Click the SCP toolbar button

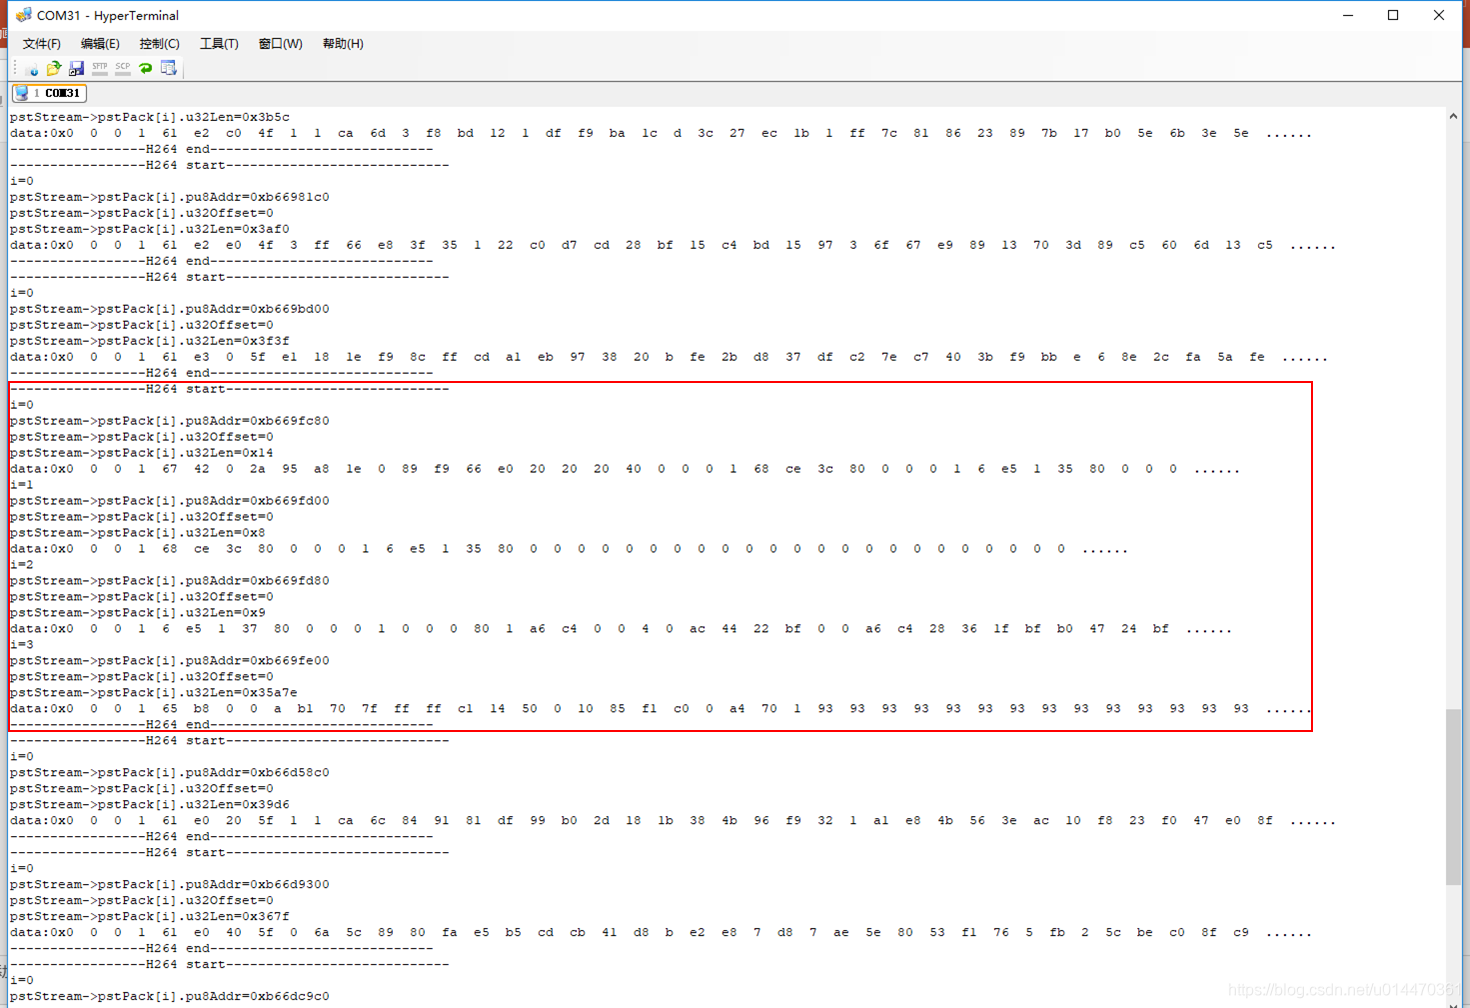point(123,68)
